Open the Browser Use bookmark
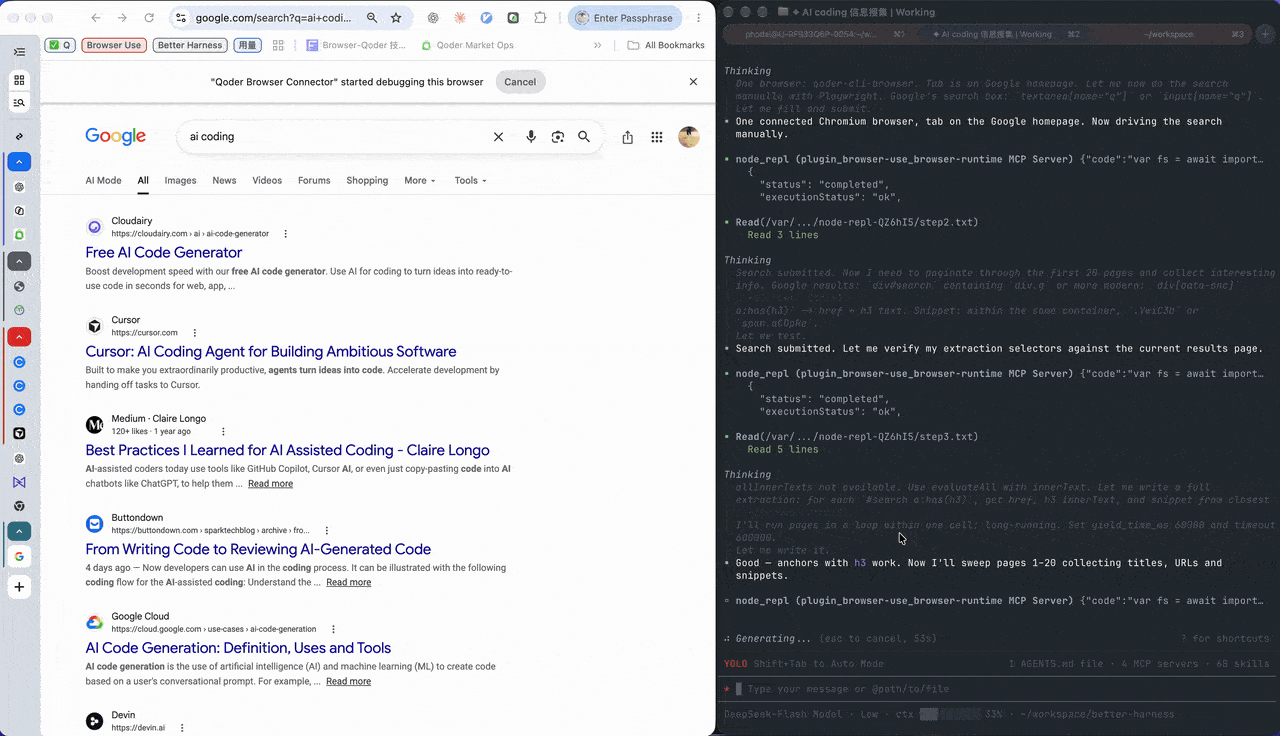The width and height of the screenshot is (1280, 736). [x=114, y=45]
